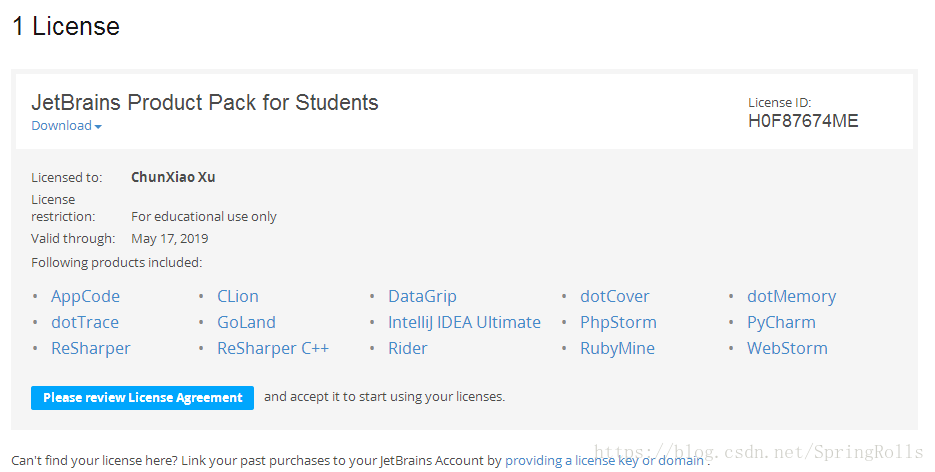The image size is (935, 472).
Task: Open the Download dropdown
Action: point(66,126)
